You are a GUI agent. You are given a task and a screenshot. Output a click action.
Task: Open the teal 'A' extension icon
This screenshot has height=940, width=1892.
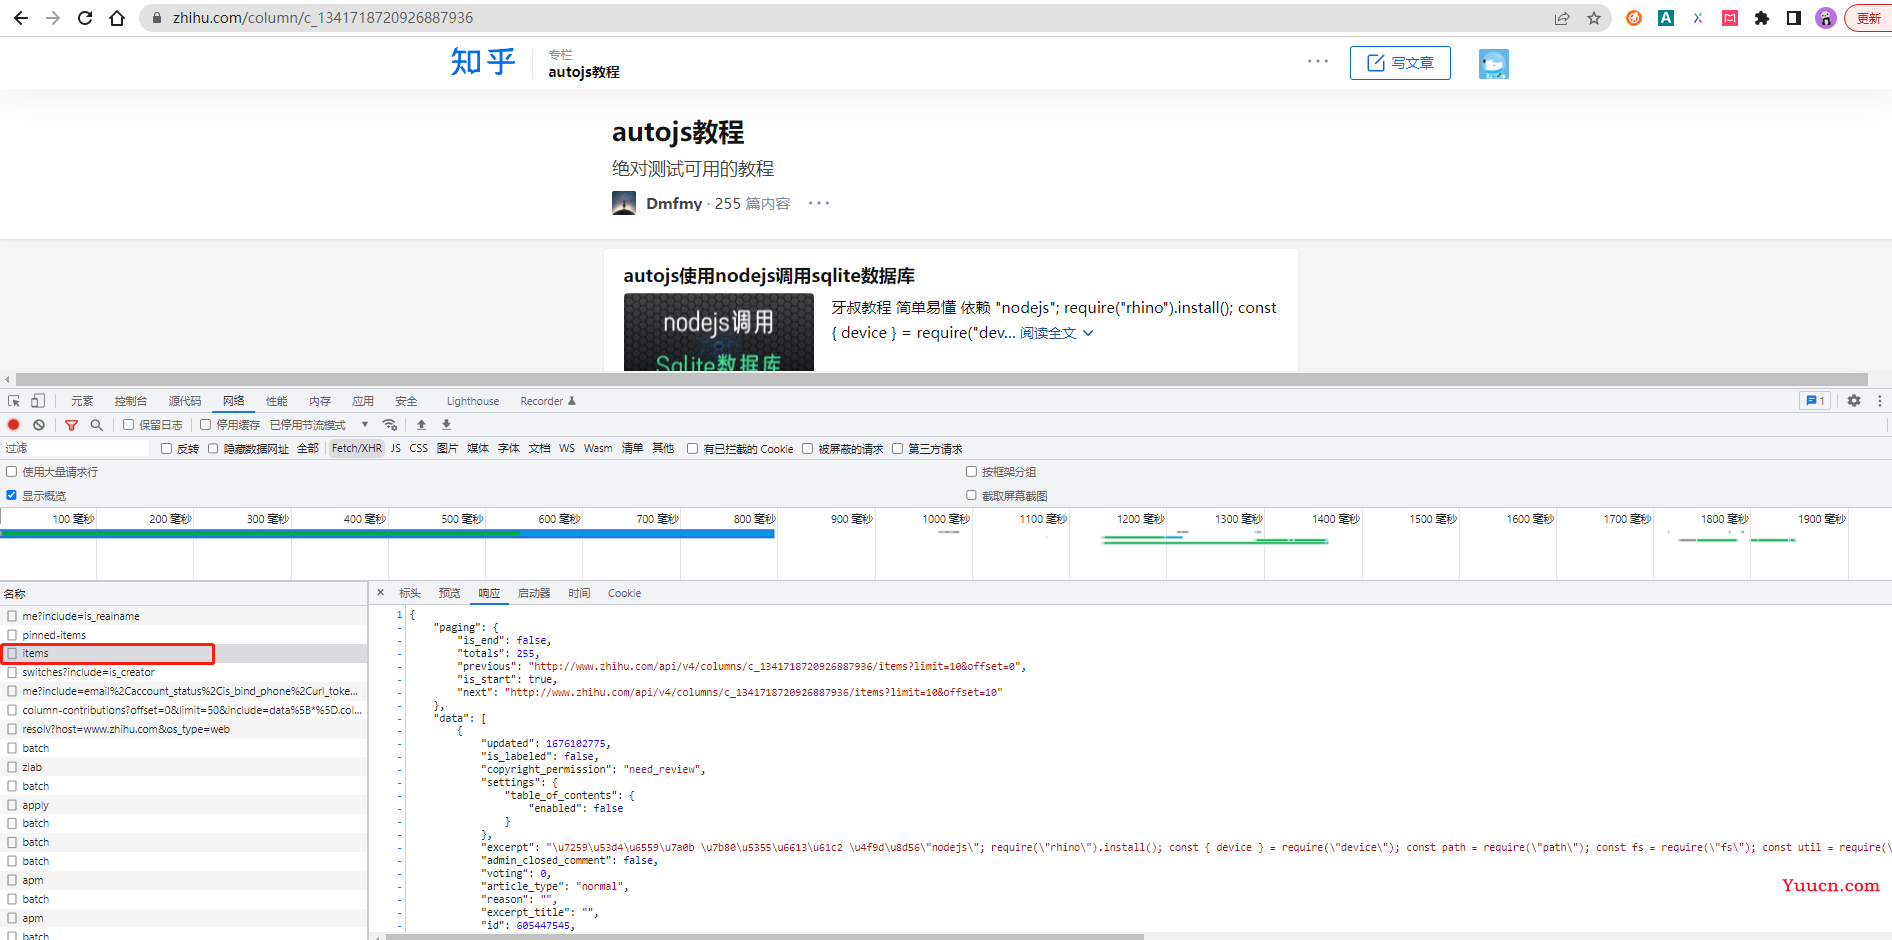point(1666,18)
